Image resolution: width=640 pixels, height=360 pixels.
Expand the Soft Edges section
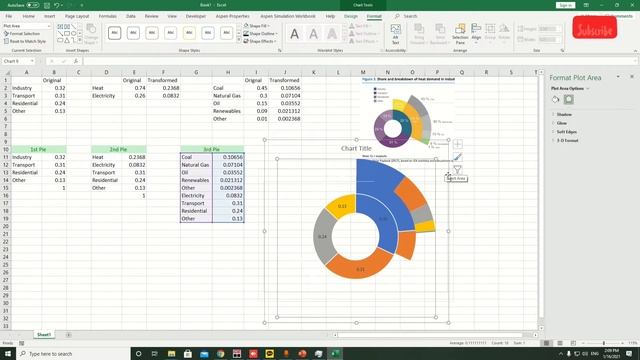click(x=567, y=132)
